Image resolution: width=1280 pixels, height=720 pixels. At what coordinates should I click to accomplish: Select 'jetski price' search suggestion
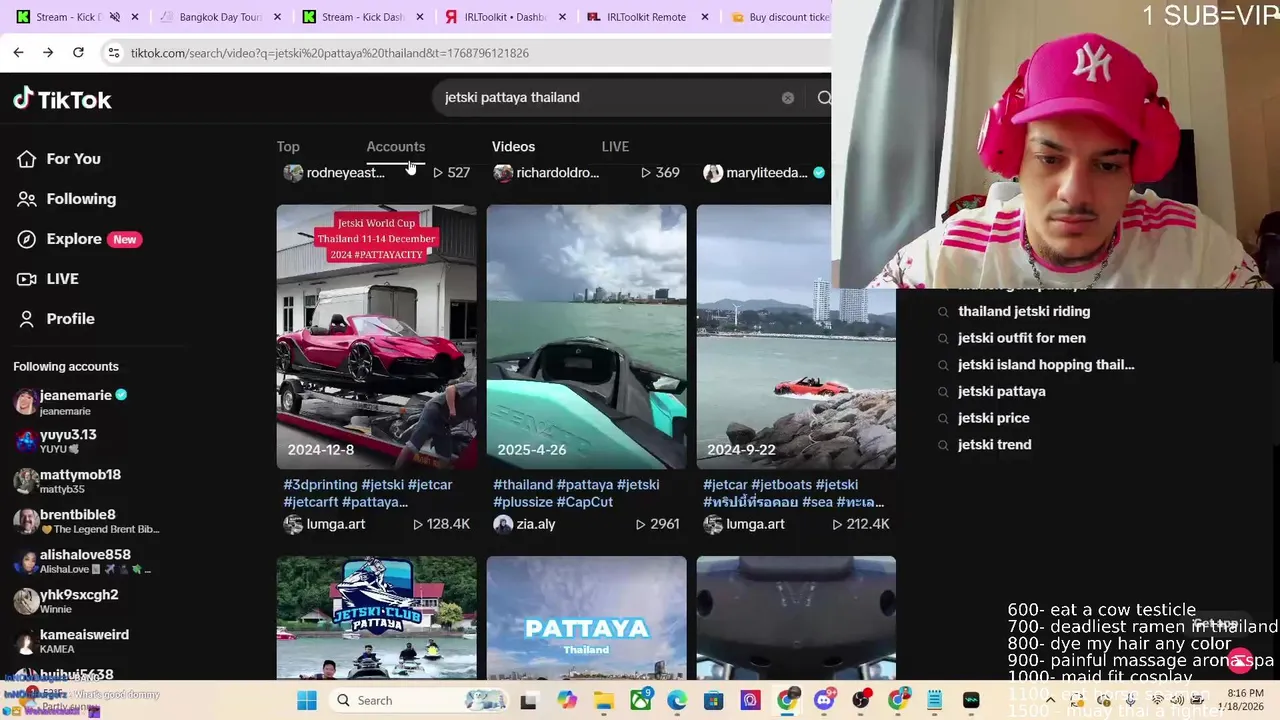click(x=993, y=418)
